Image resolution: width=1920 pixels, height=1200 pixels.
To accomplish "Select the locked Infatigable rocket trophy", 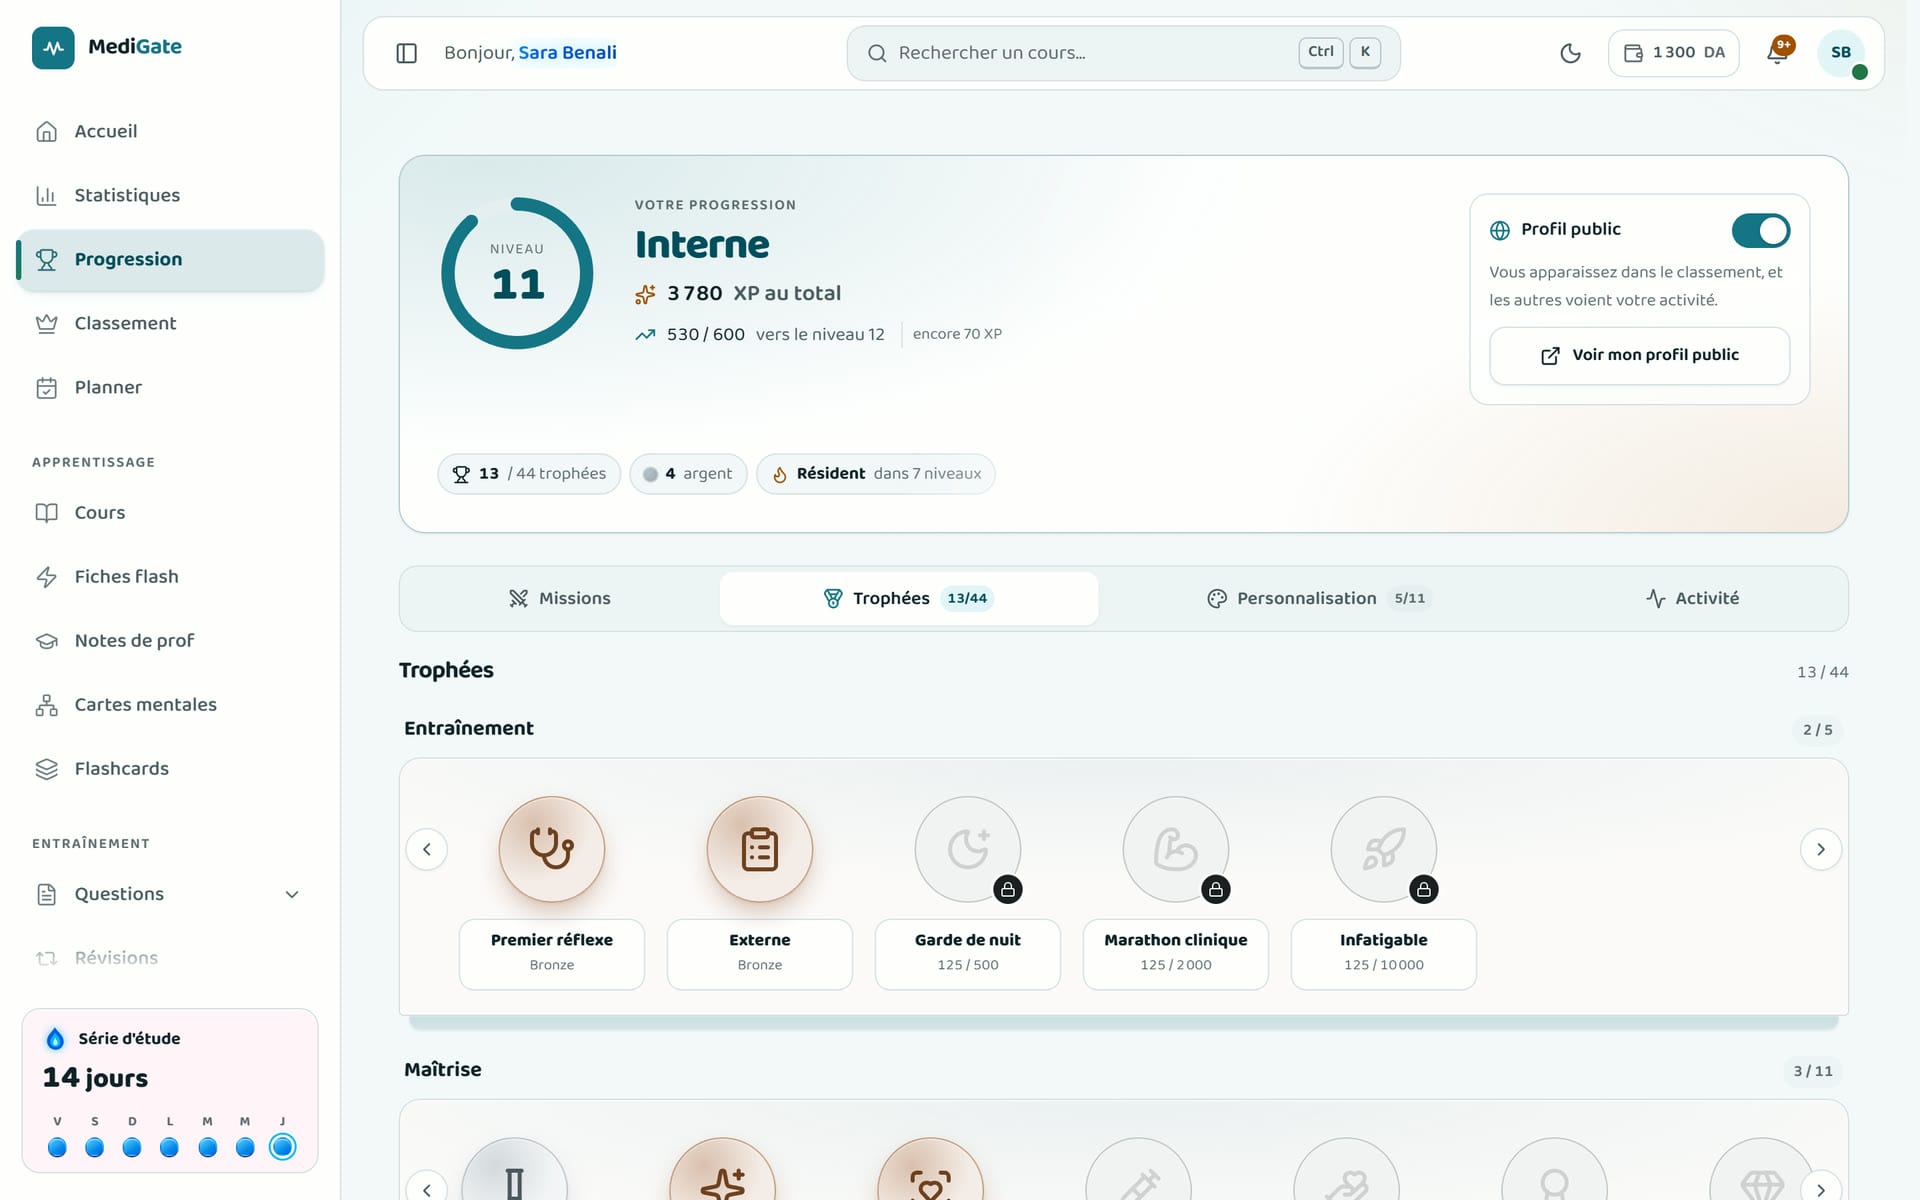I will point(1384,849).
